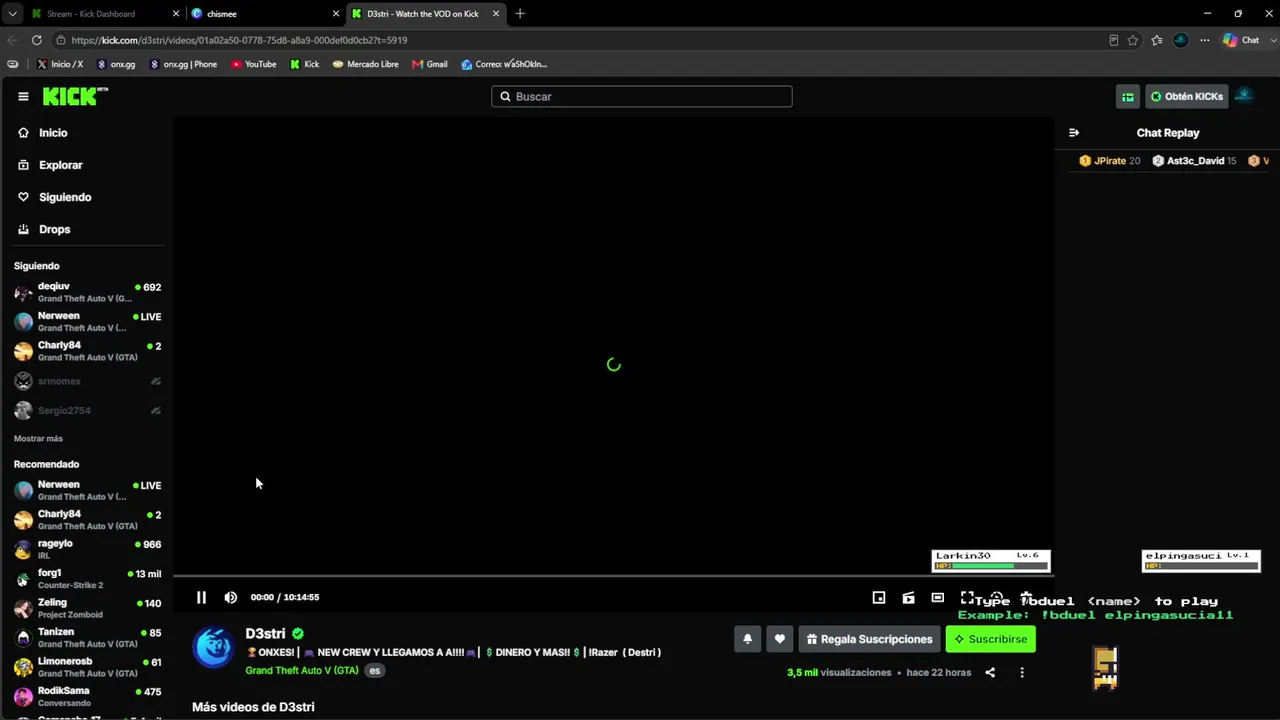The width and height of the screenshot is (1280, 720).
Task: Click the clip icon in player controls
Action: (x=908, y=597)
